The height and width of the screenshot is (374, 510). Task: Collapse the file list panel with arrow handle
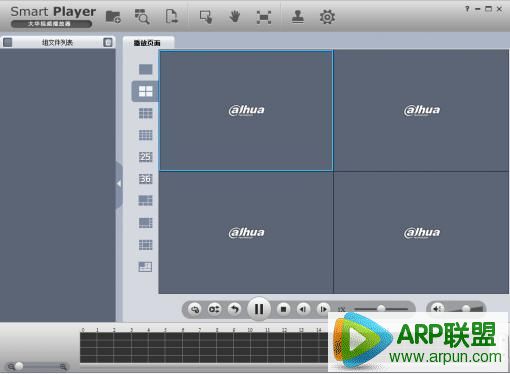click(119, 184)
